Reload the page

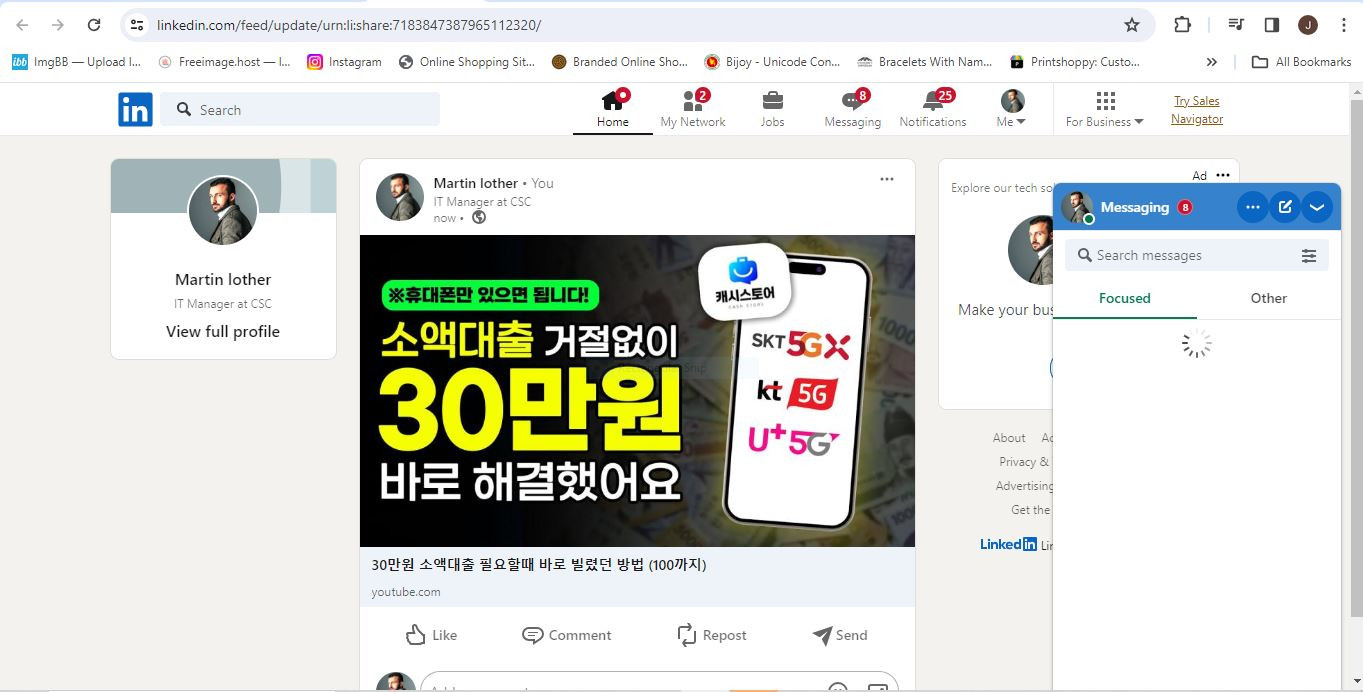point(94,25)
